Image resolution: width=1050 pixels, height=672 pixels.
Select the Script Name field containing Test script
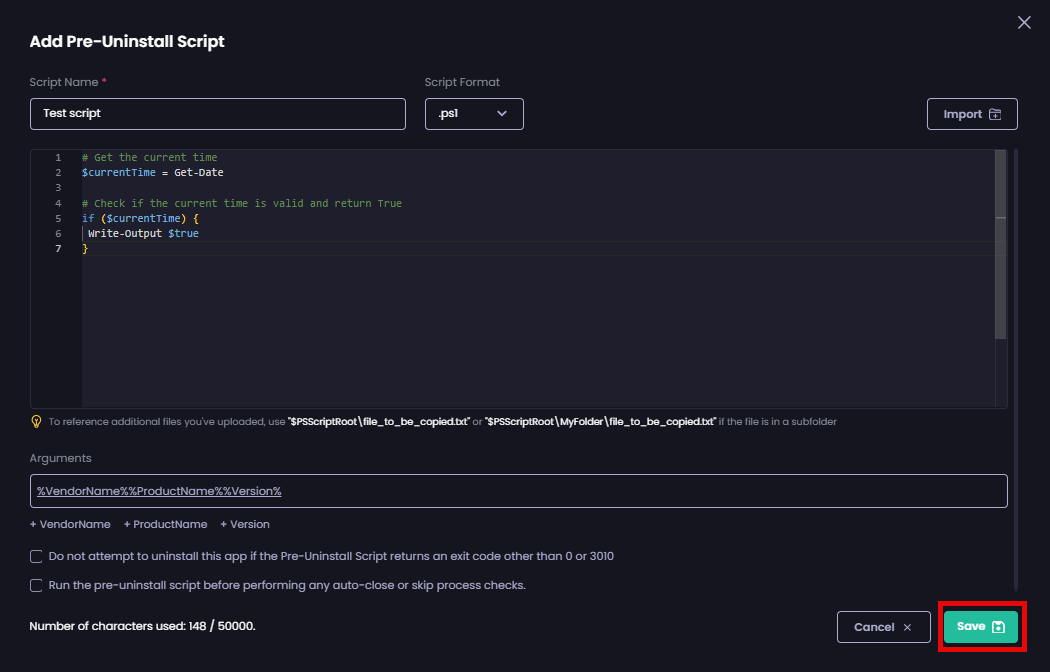218,113
